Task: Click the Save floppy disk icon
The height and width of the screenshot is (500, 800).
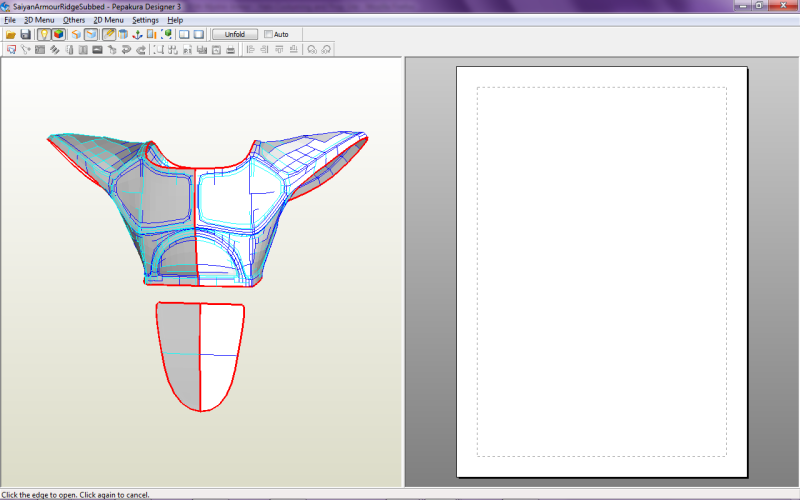Action: (26, 35)
